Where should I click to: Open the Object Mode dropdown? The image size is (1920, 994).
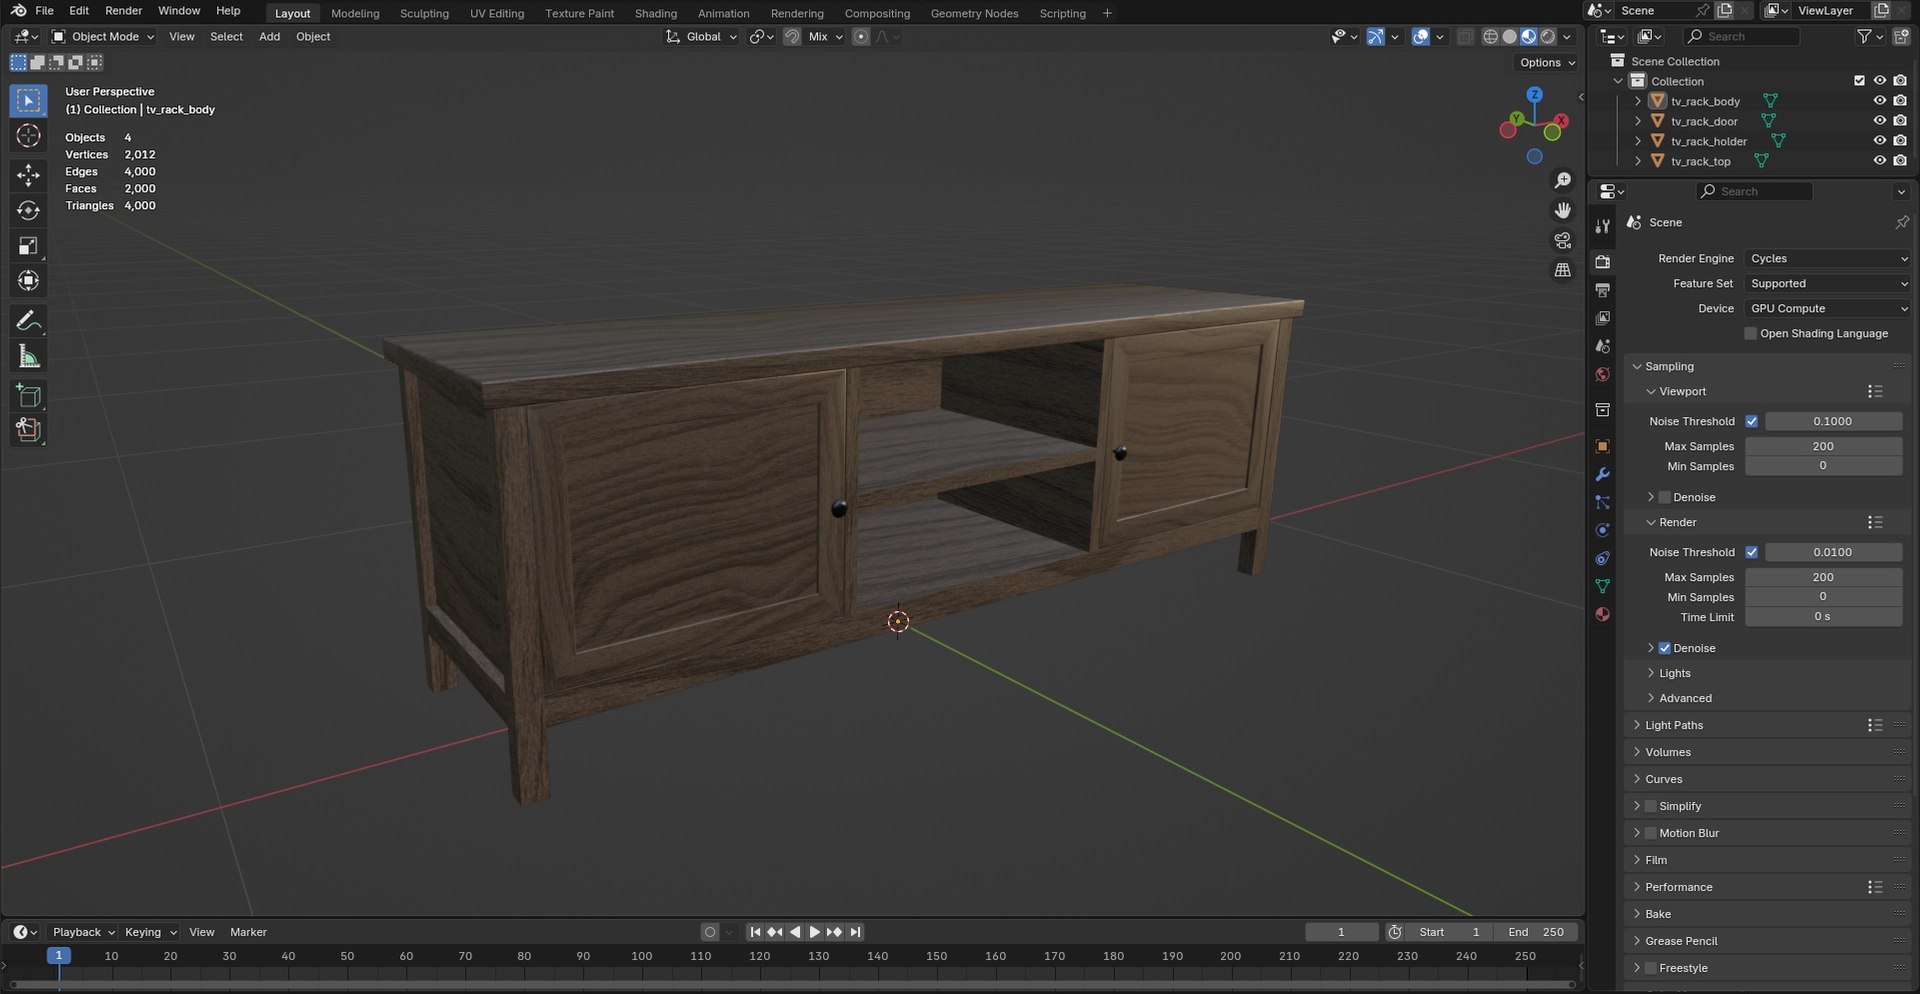[103, 37]
